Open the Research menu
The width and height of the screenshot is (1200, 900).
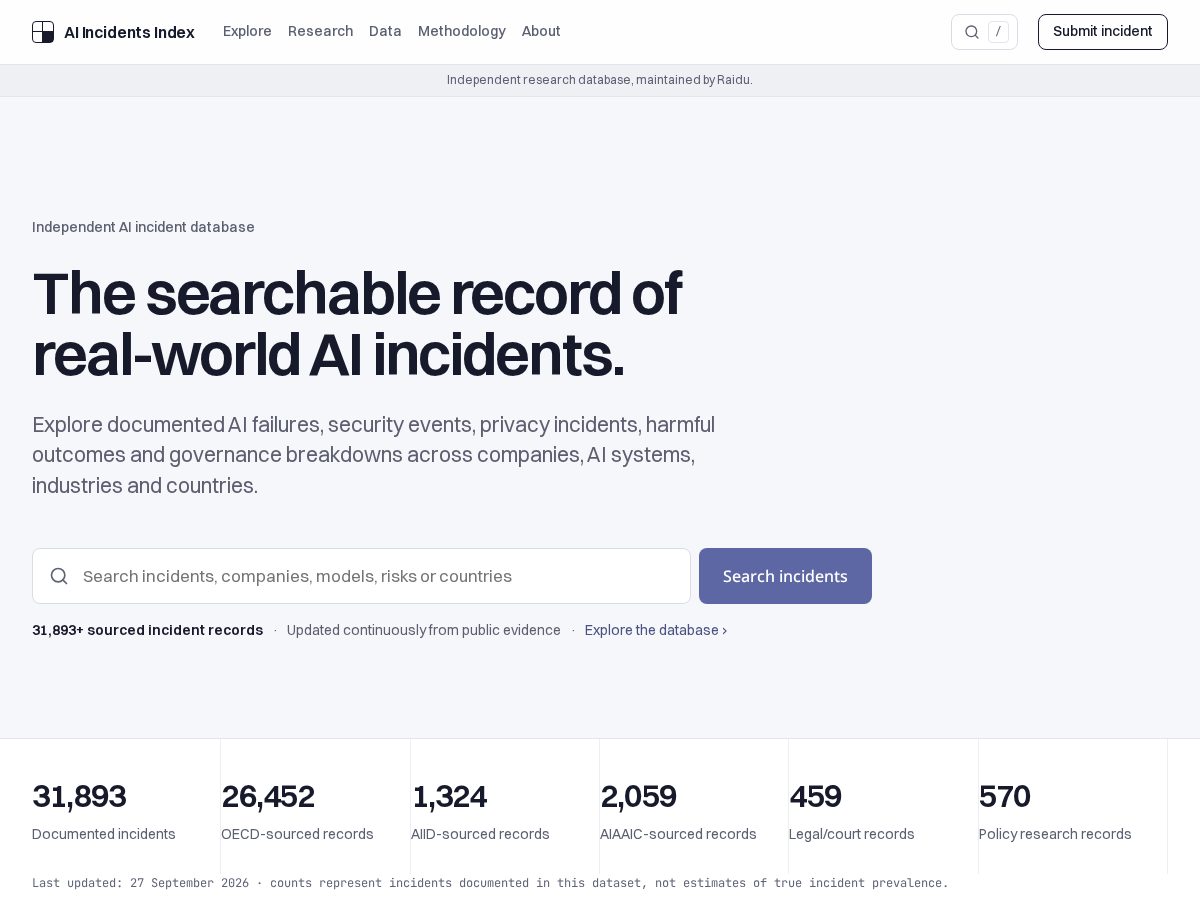pos(320,31)
